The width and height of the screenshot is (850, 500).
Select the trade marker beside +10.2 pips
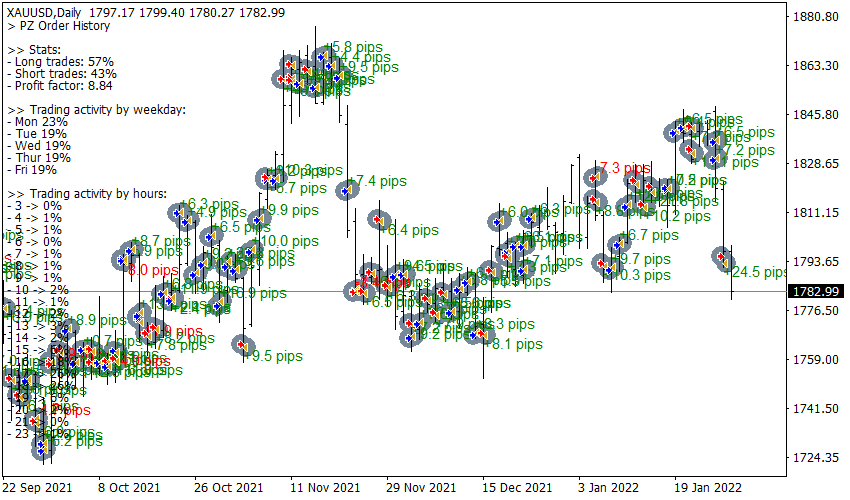coord(643,206)
